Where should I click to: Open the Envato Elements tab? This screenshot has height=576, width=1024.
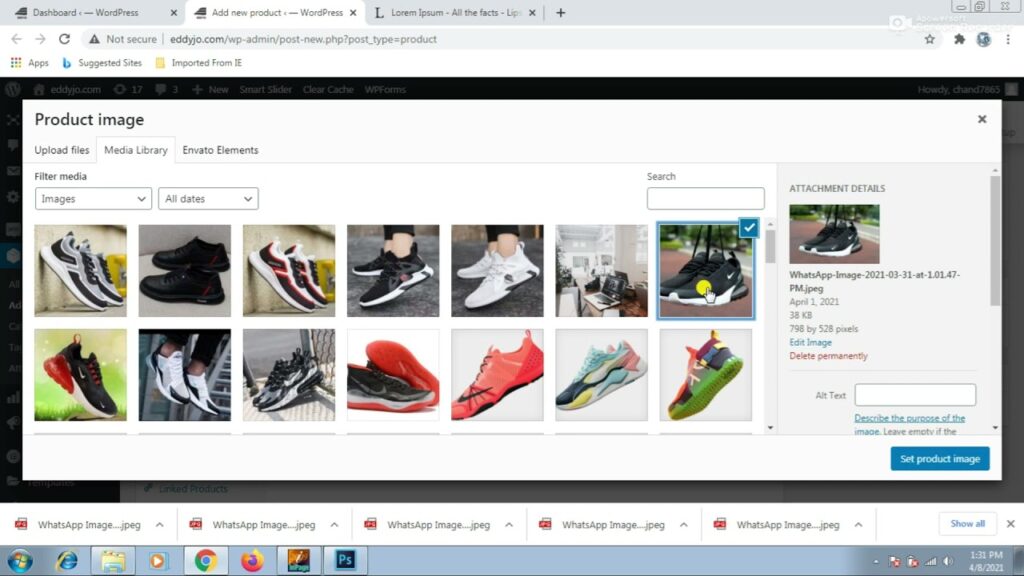220,150
